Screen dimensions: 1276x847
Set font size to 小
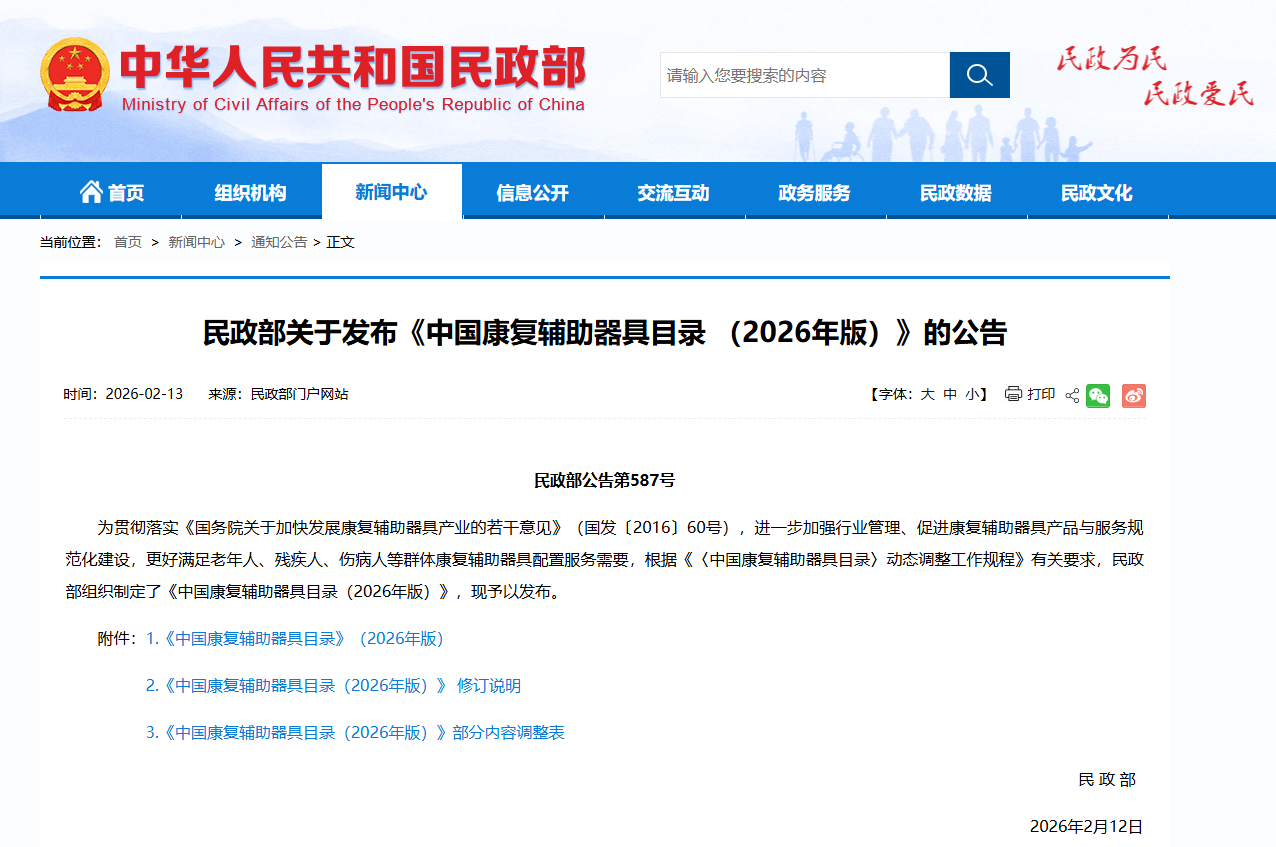(x=969, y=394)
